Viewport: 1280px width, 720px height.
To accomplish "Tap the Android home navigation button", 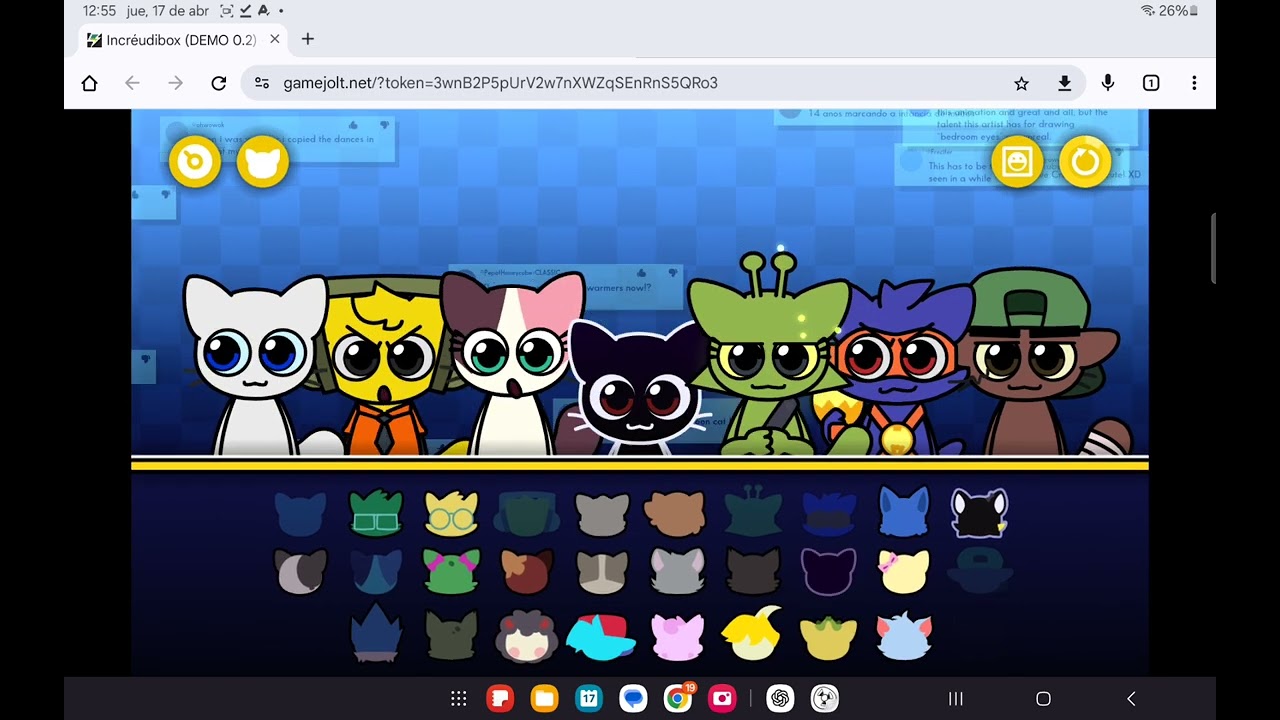I will tap(1043, 699).
